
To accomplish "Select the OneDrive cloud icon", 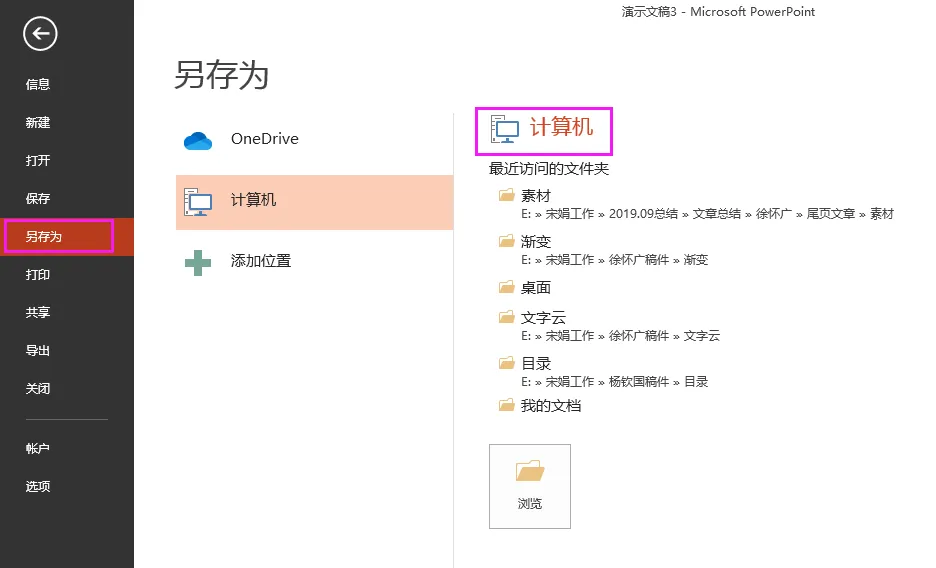I will (x=198, y=140).
